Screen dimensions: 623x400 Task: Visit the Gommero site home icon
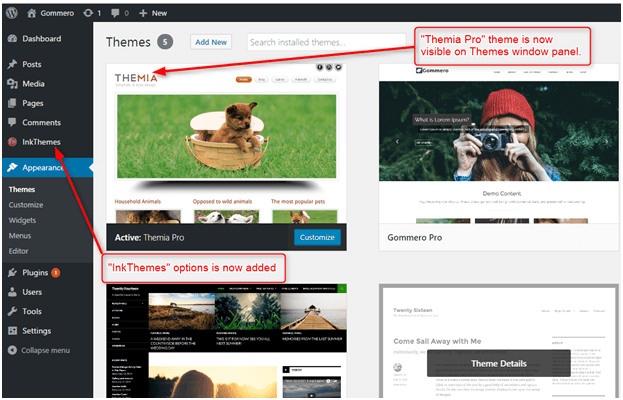(31, 13)
